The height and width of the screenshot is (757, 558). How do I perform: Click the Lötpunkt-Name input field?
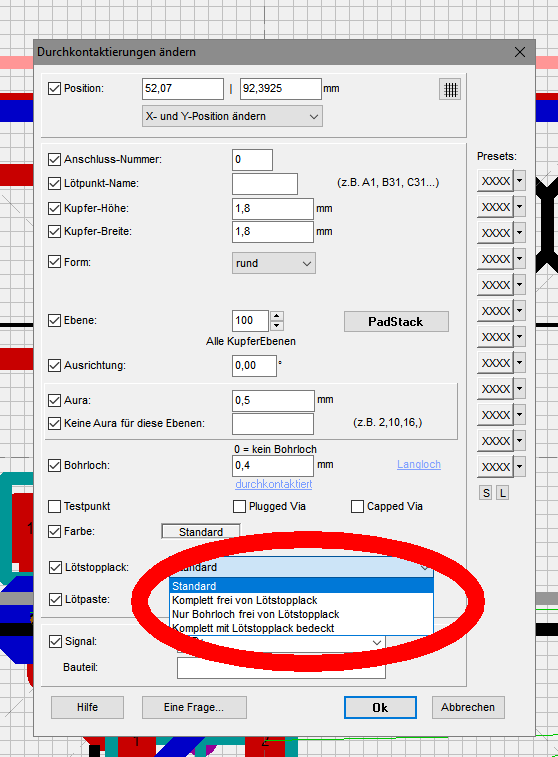point(265,184)
